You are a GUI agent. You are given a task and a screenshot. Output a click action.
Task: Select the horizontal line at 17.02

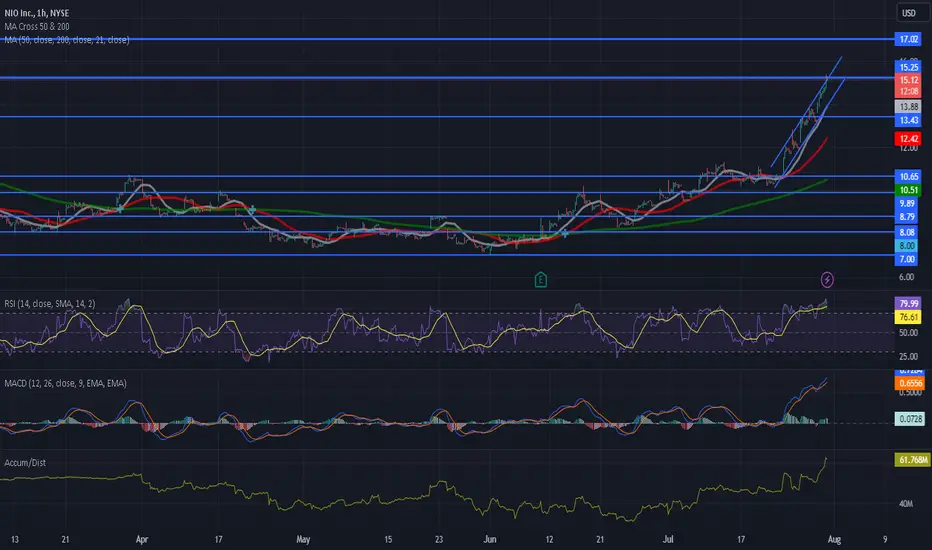pos(447,39)
